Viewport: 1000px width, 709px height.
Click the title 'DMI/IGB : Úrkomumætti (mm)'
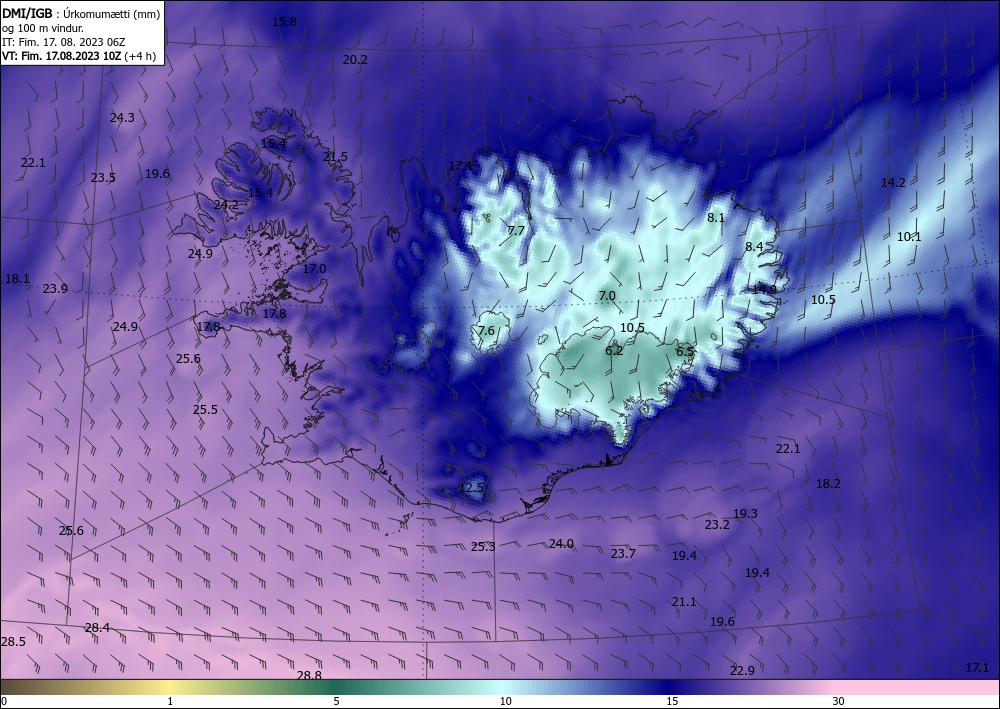81,13
